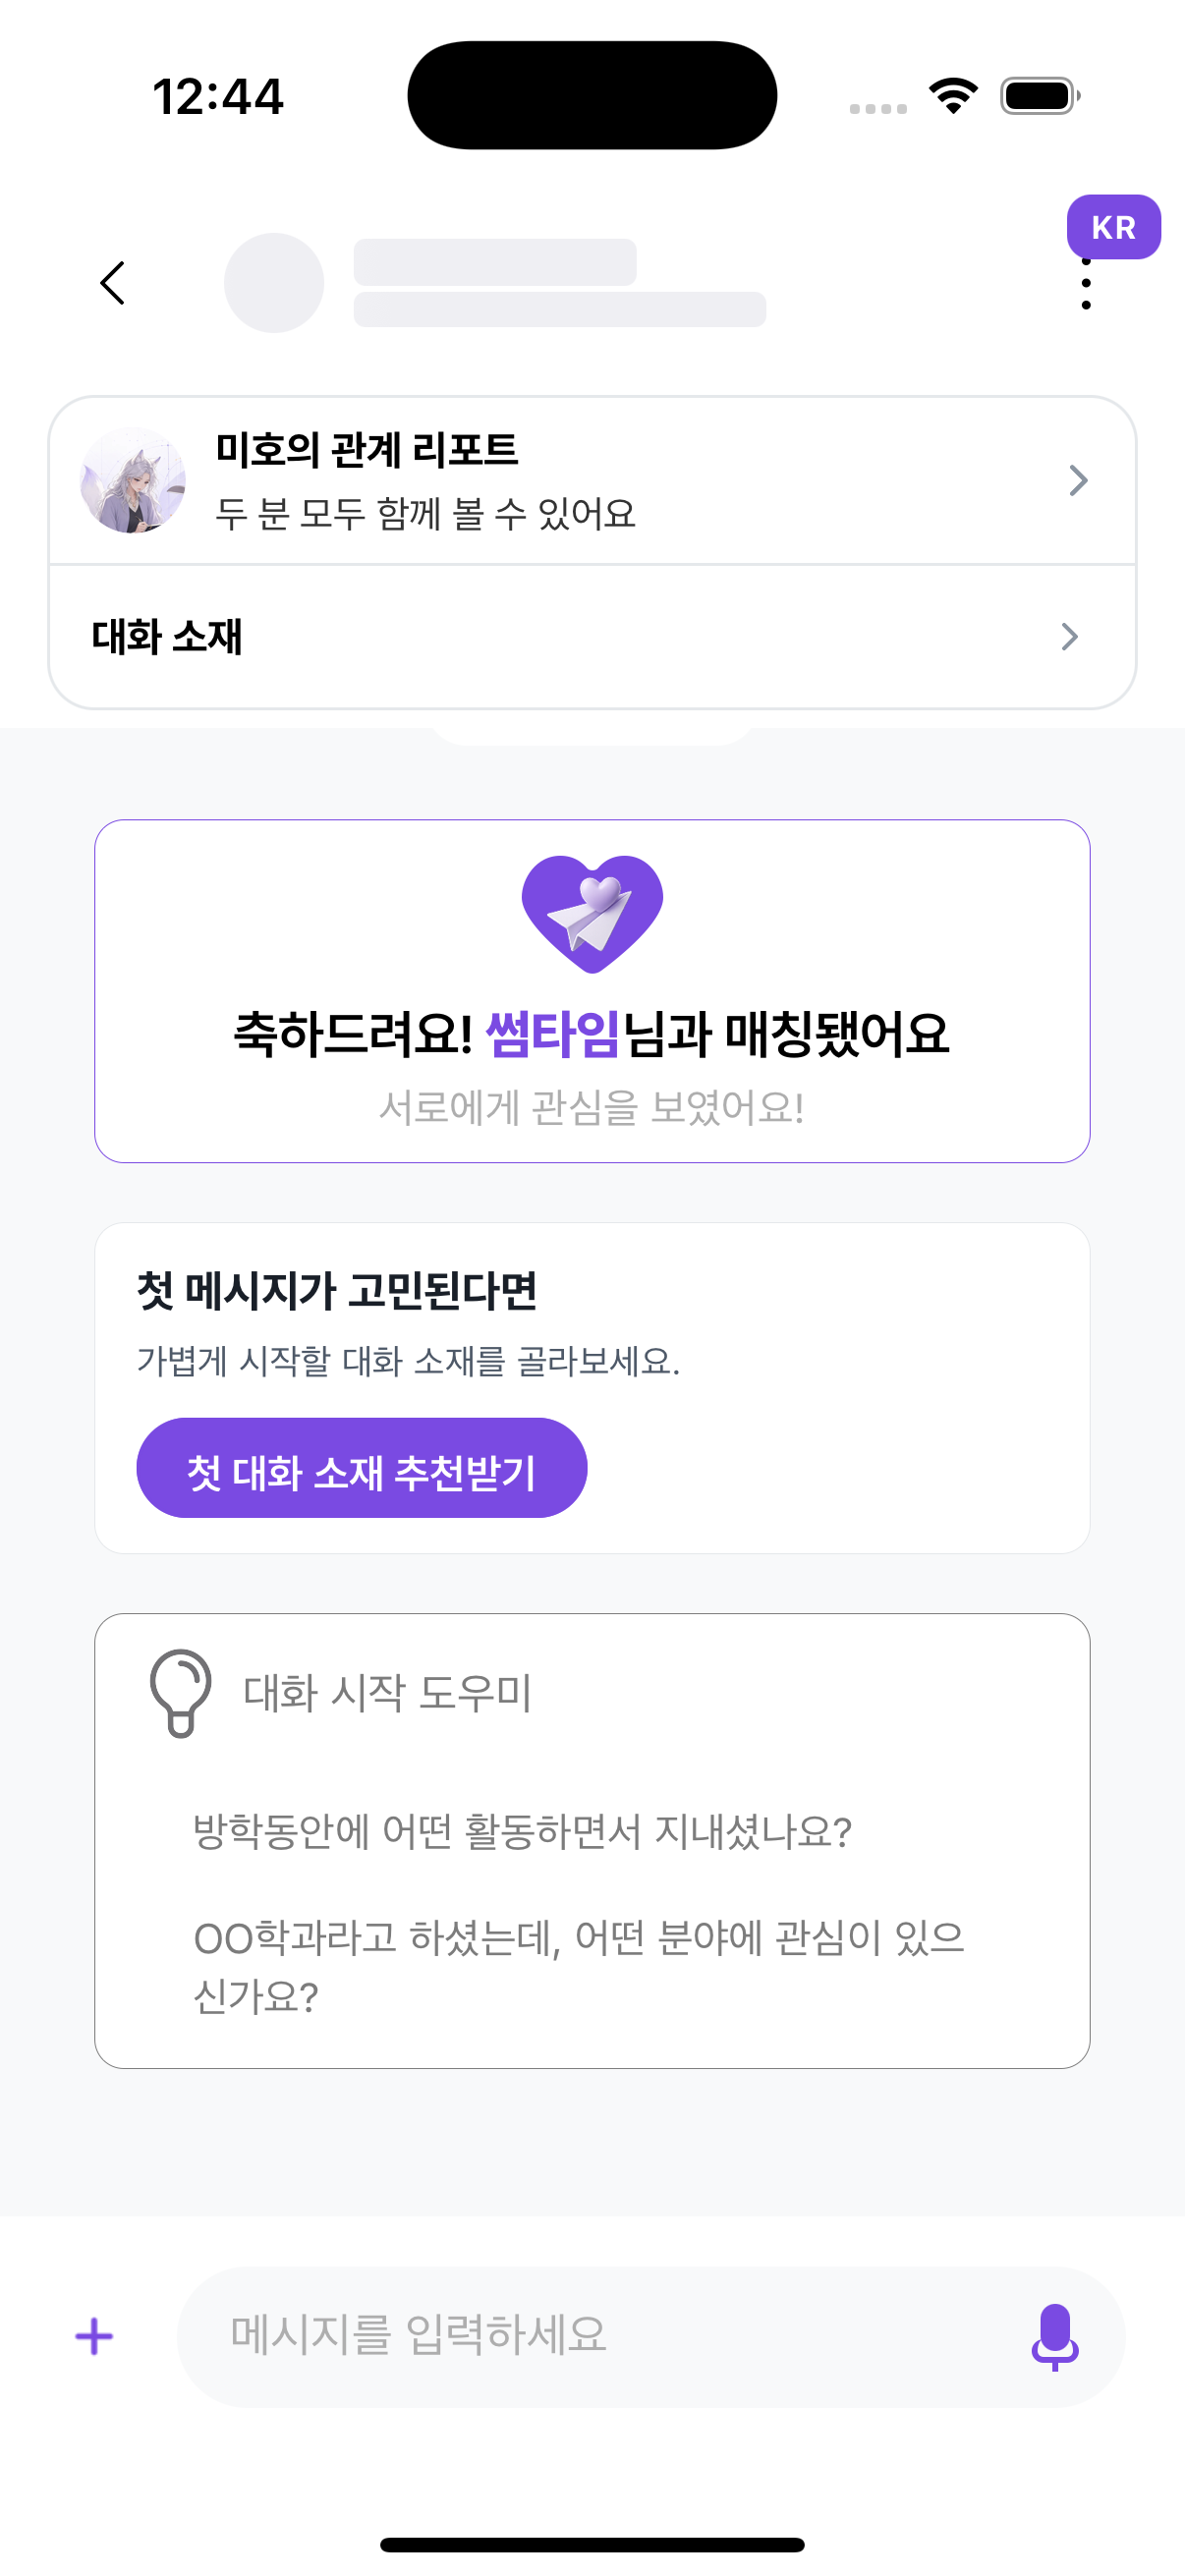The width and height of the screenshot is (1185, 2576).
Task: Tap the purple microphone icon
Action: coord(1055,2337)
